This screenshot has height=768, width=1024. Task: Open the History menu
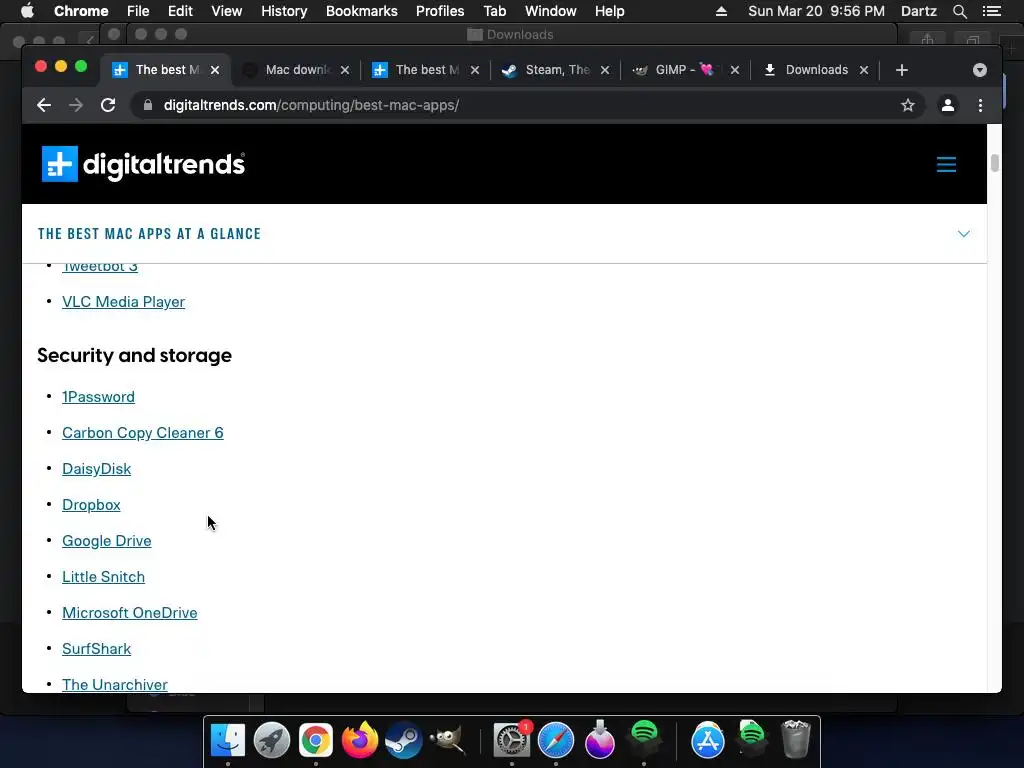284,11
